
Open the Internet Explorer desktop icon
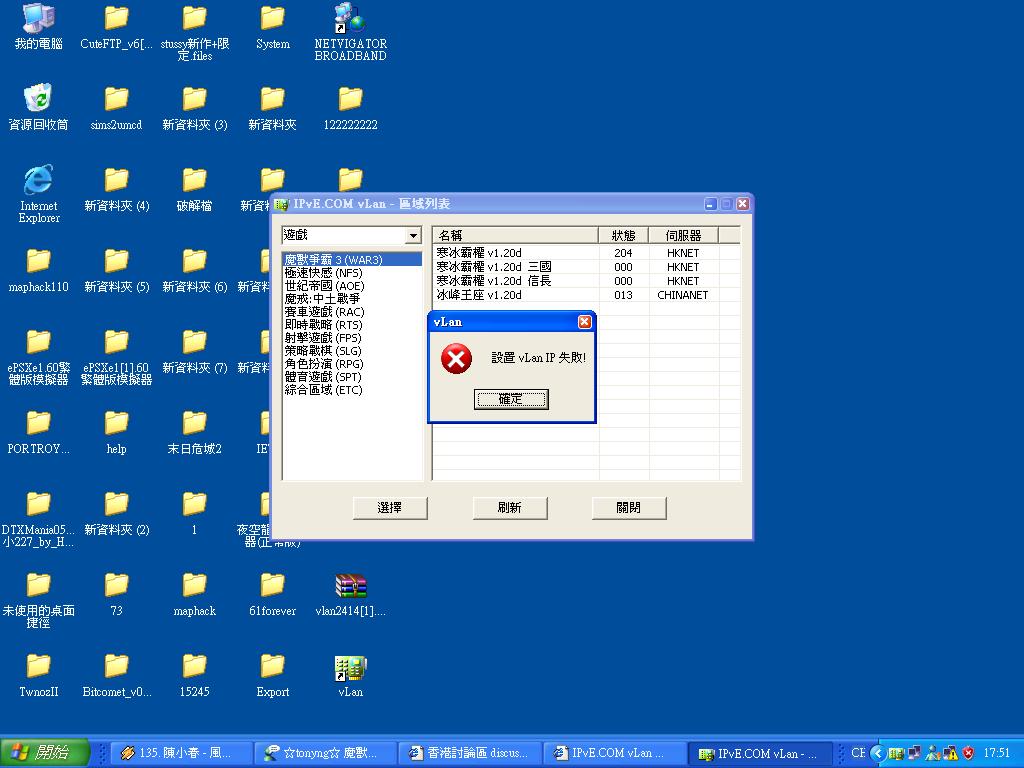point(38,183)
